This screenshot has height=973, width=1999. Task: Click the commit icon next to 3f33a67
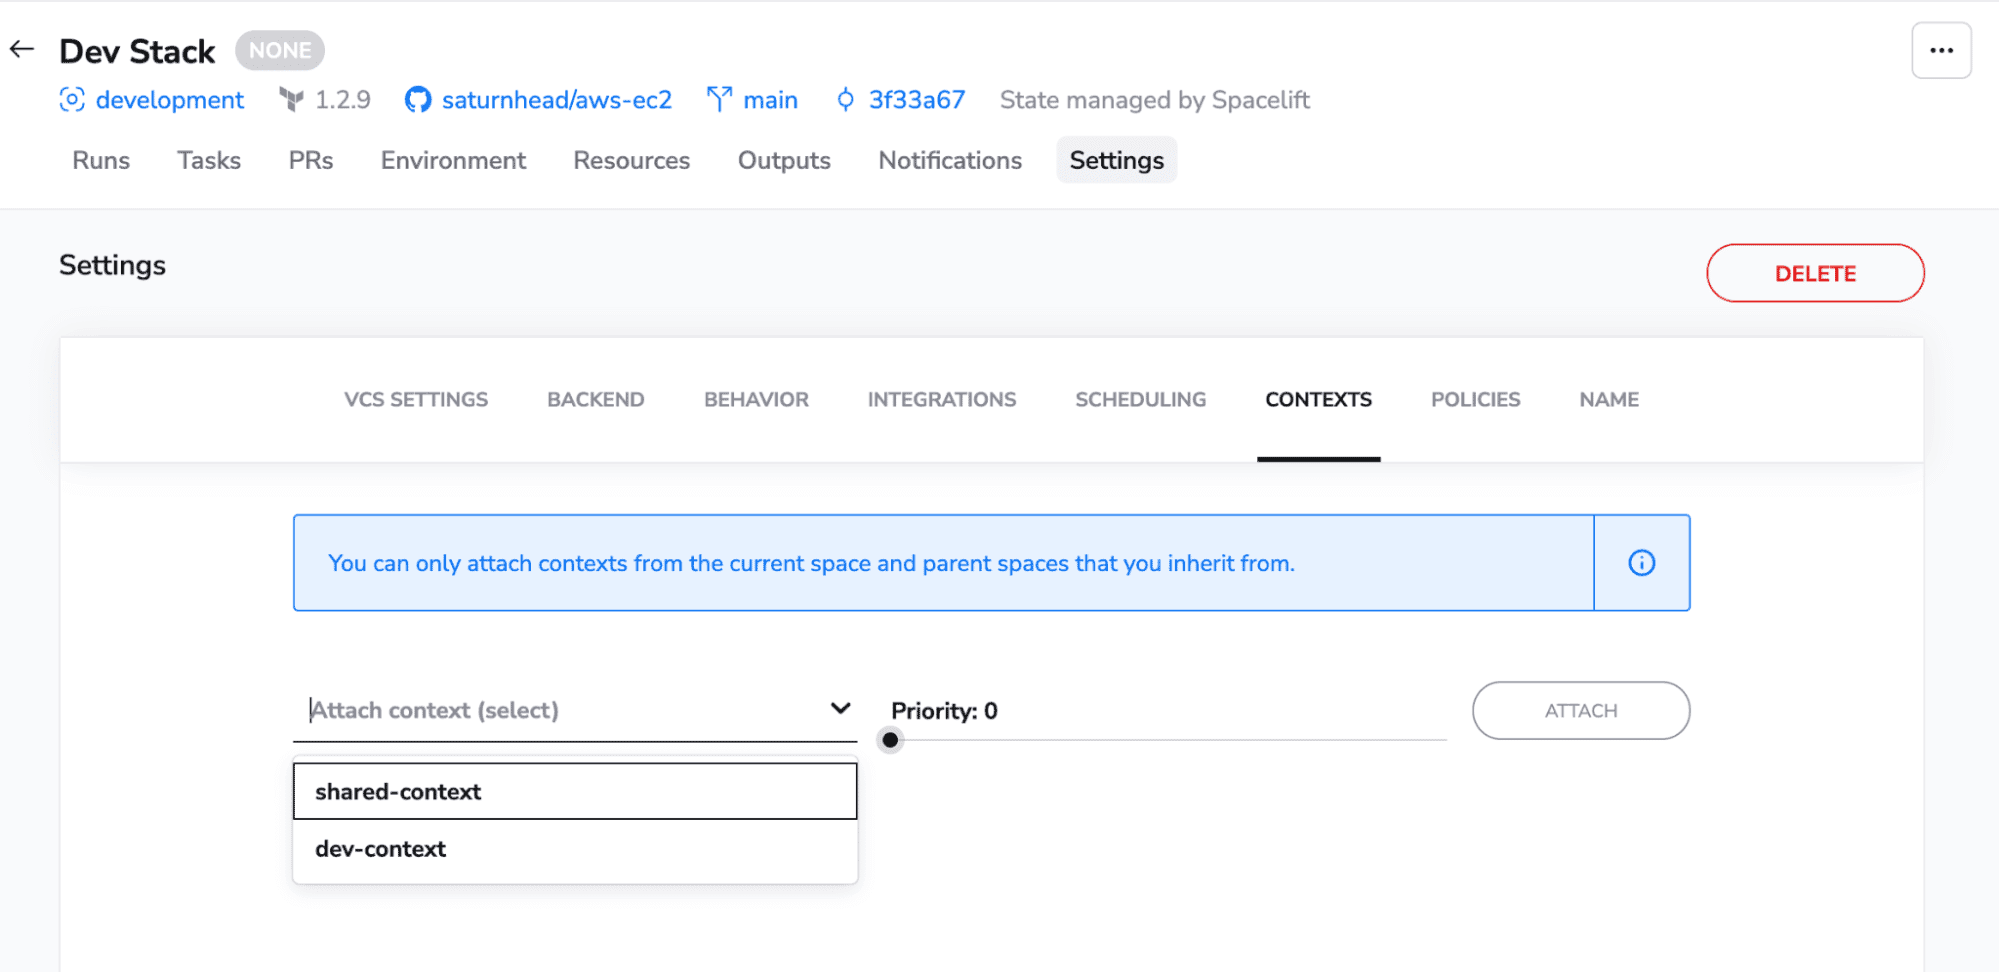pos(846,100)
